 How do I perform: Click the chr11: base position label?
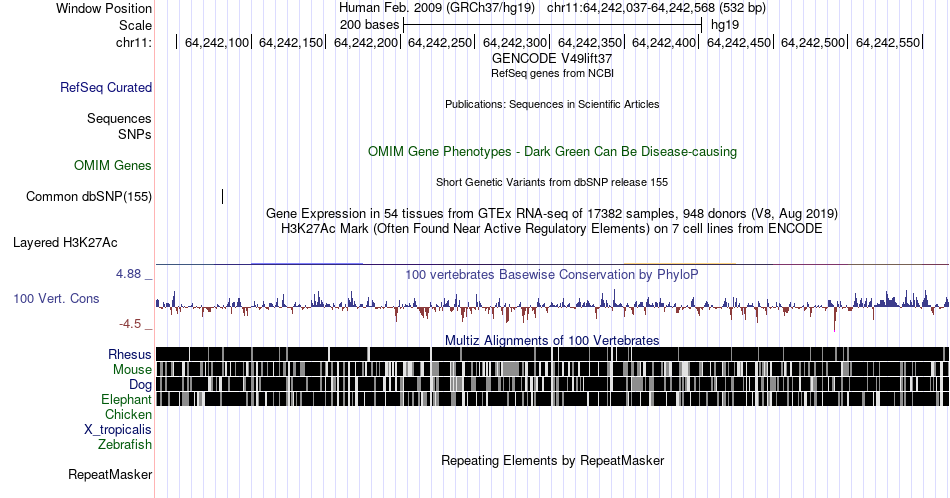click(x=133, y=42)
